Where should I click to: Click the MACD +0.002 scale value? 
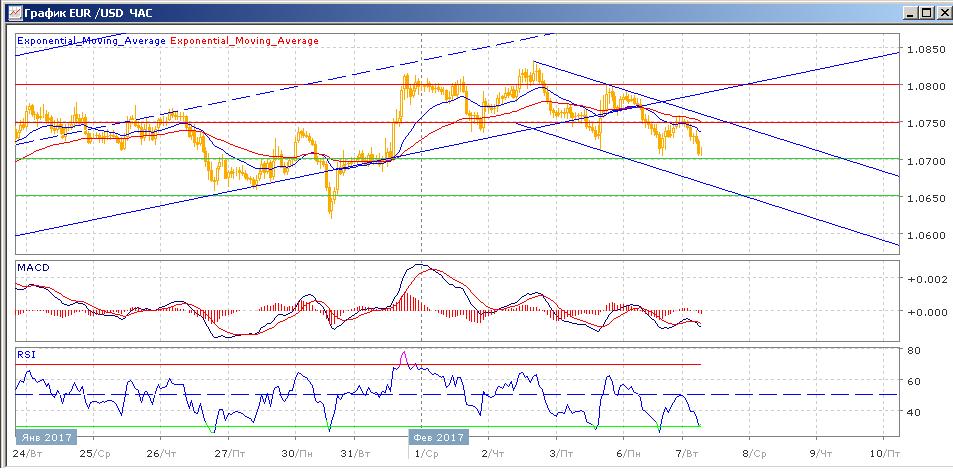(925, 280)
